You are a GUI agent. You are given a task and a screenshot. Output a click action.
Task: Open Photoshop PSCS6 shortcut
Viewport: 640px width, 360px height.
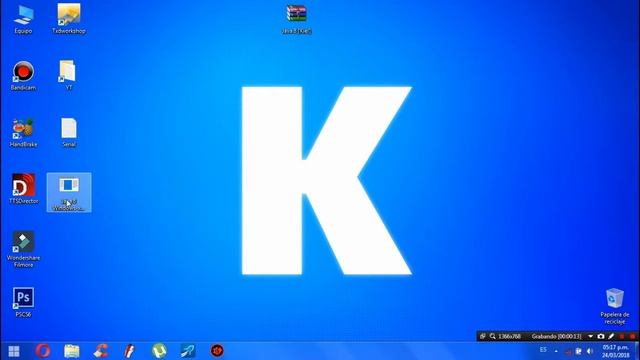(23, 302)
